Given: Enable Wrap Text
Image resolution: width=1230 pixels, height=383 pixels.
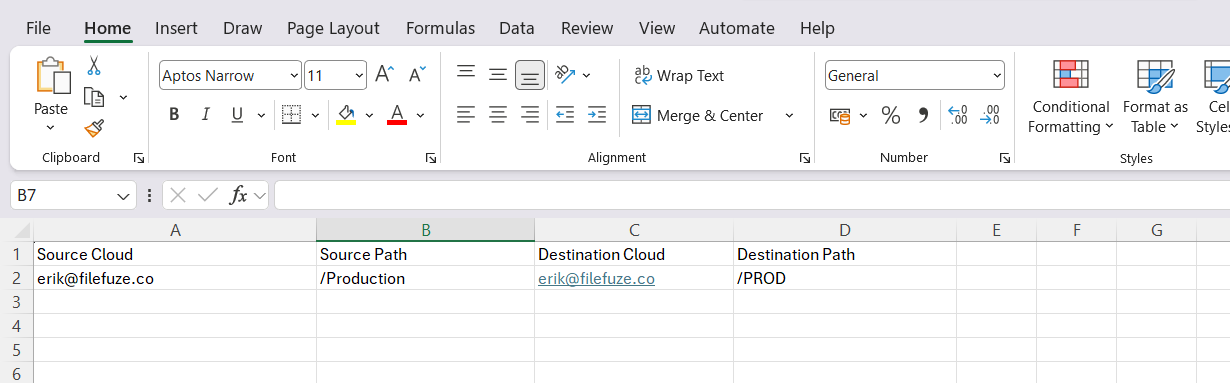Looking at the screenshot, I should (x=678, y=76).
